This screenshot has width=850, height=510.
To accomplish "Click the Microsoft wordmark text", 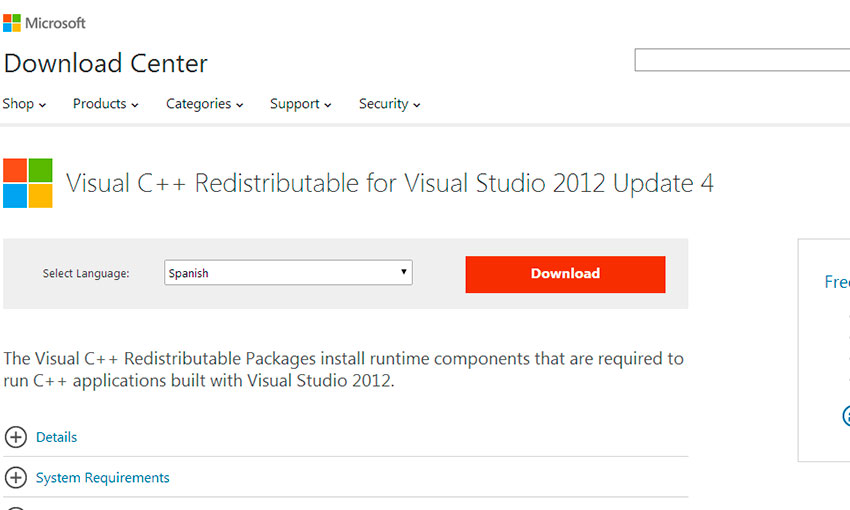I will (x=56, y=23).
